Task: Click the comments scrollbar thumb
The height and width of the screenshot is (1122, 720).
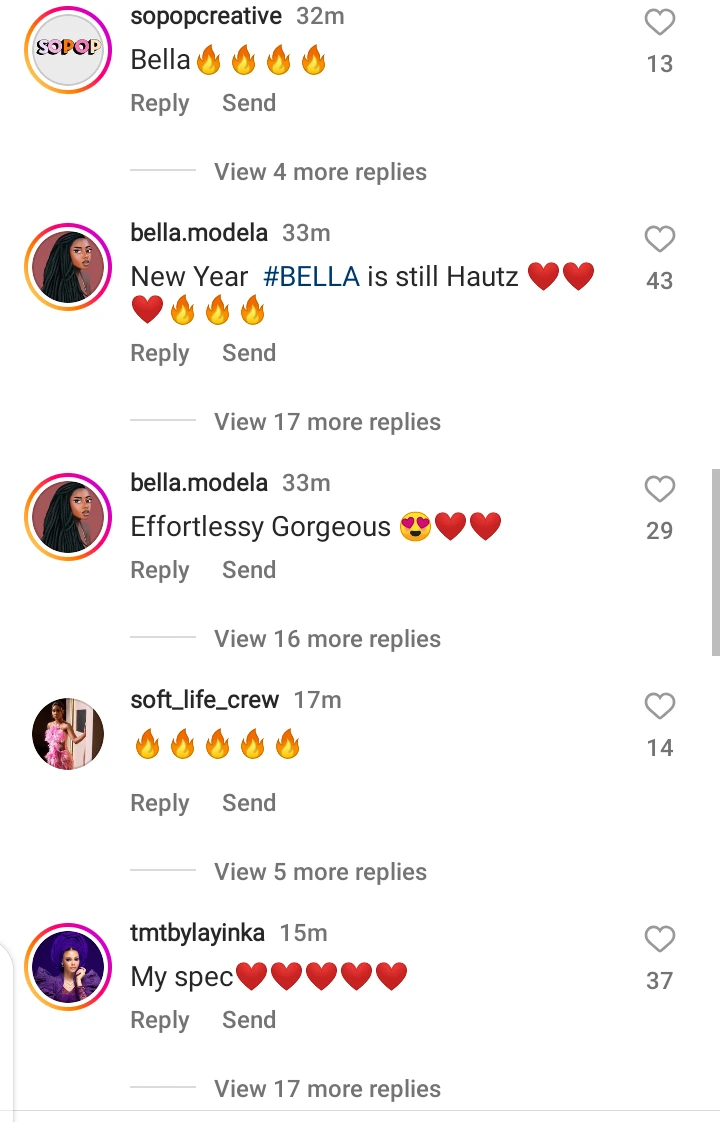Action: (x=715, y=562)
